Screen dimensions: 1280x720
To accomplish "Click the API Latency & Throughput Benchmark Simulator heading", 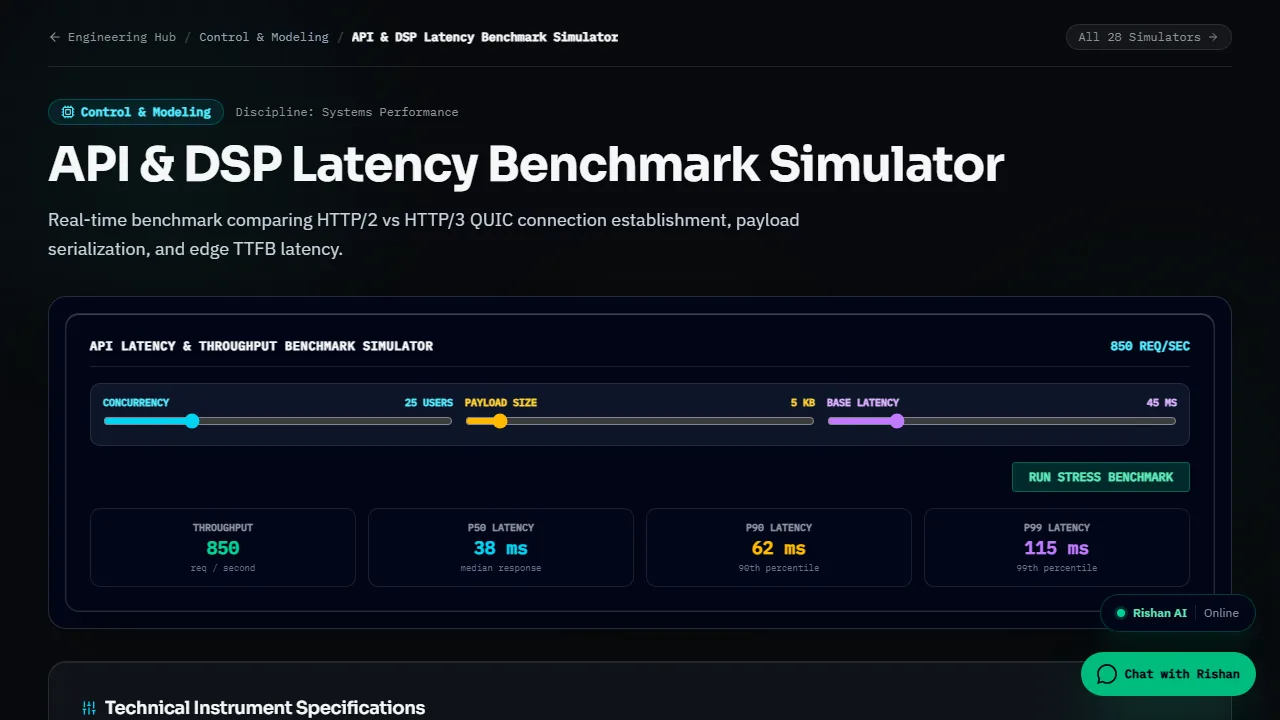I will (x=261, y=346).
